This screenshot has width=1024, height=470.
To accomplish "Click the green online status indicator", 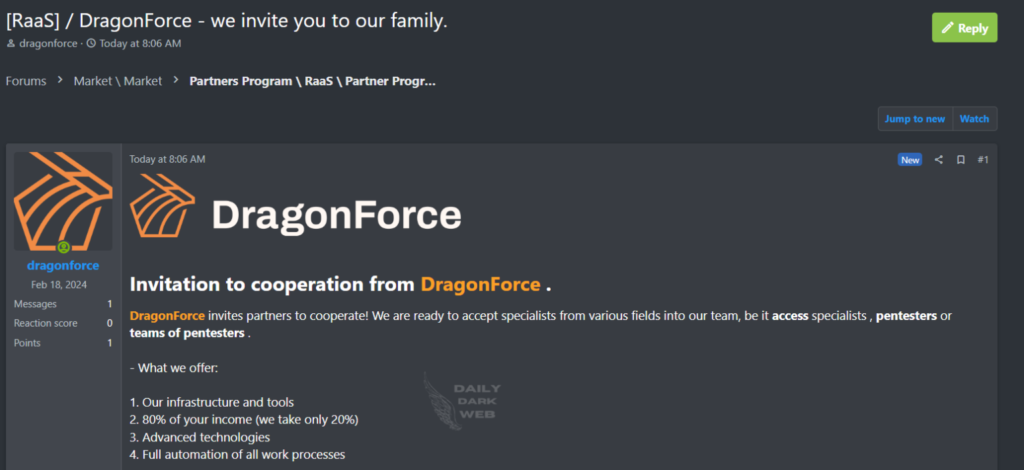I will [63, 247].
